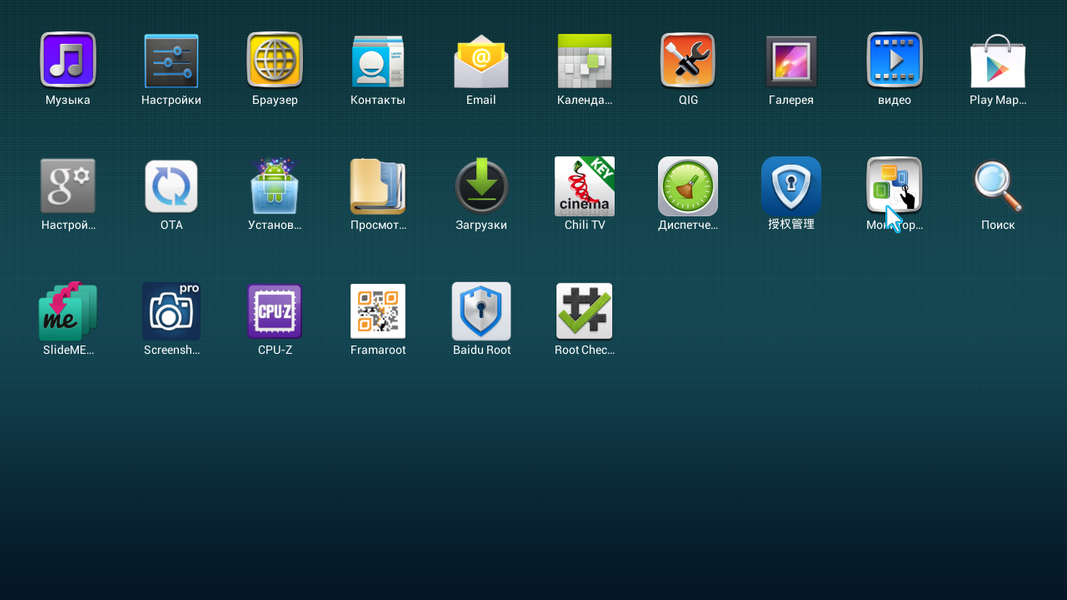The height and width of the screenshot is (600, 1067).
Task: Open the Поиск search app
Action: point(998,187)
